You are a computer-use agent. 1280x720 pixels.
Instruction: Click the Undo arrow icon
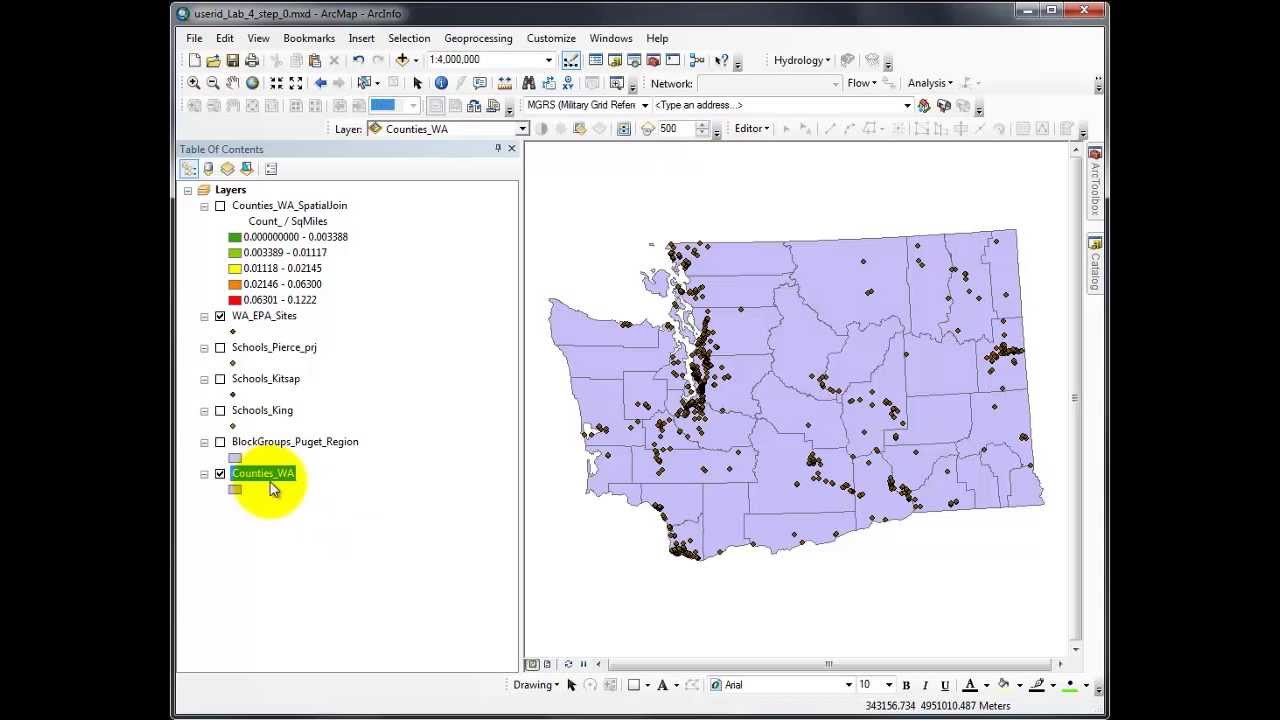tap(358, 61)
